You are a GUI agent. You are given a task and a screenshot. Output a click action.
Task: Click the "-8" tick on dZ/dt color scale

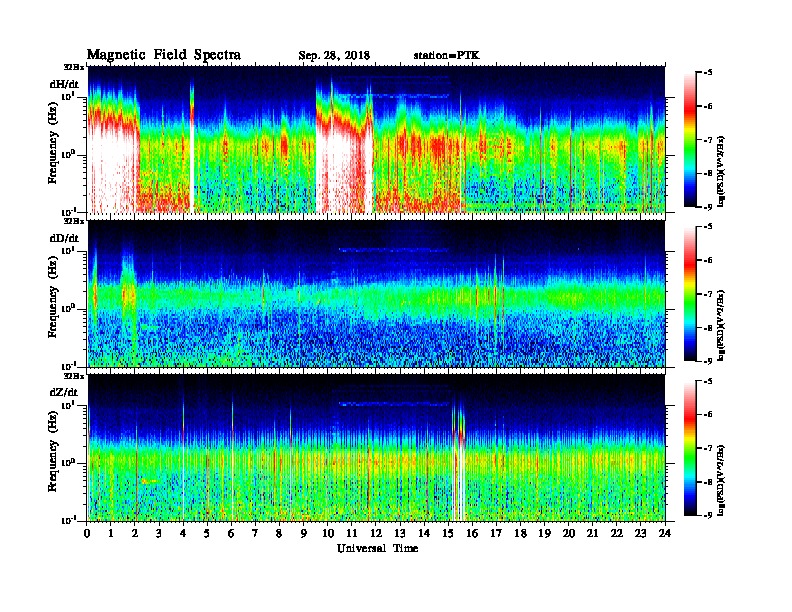coord(708,482)
